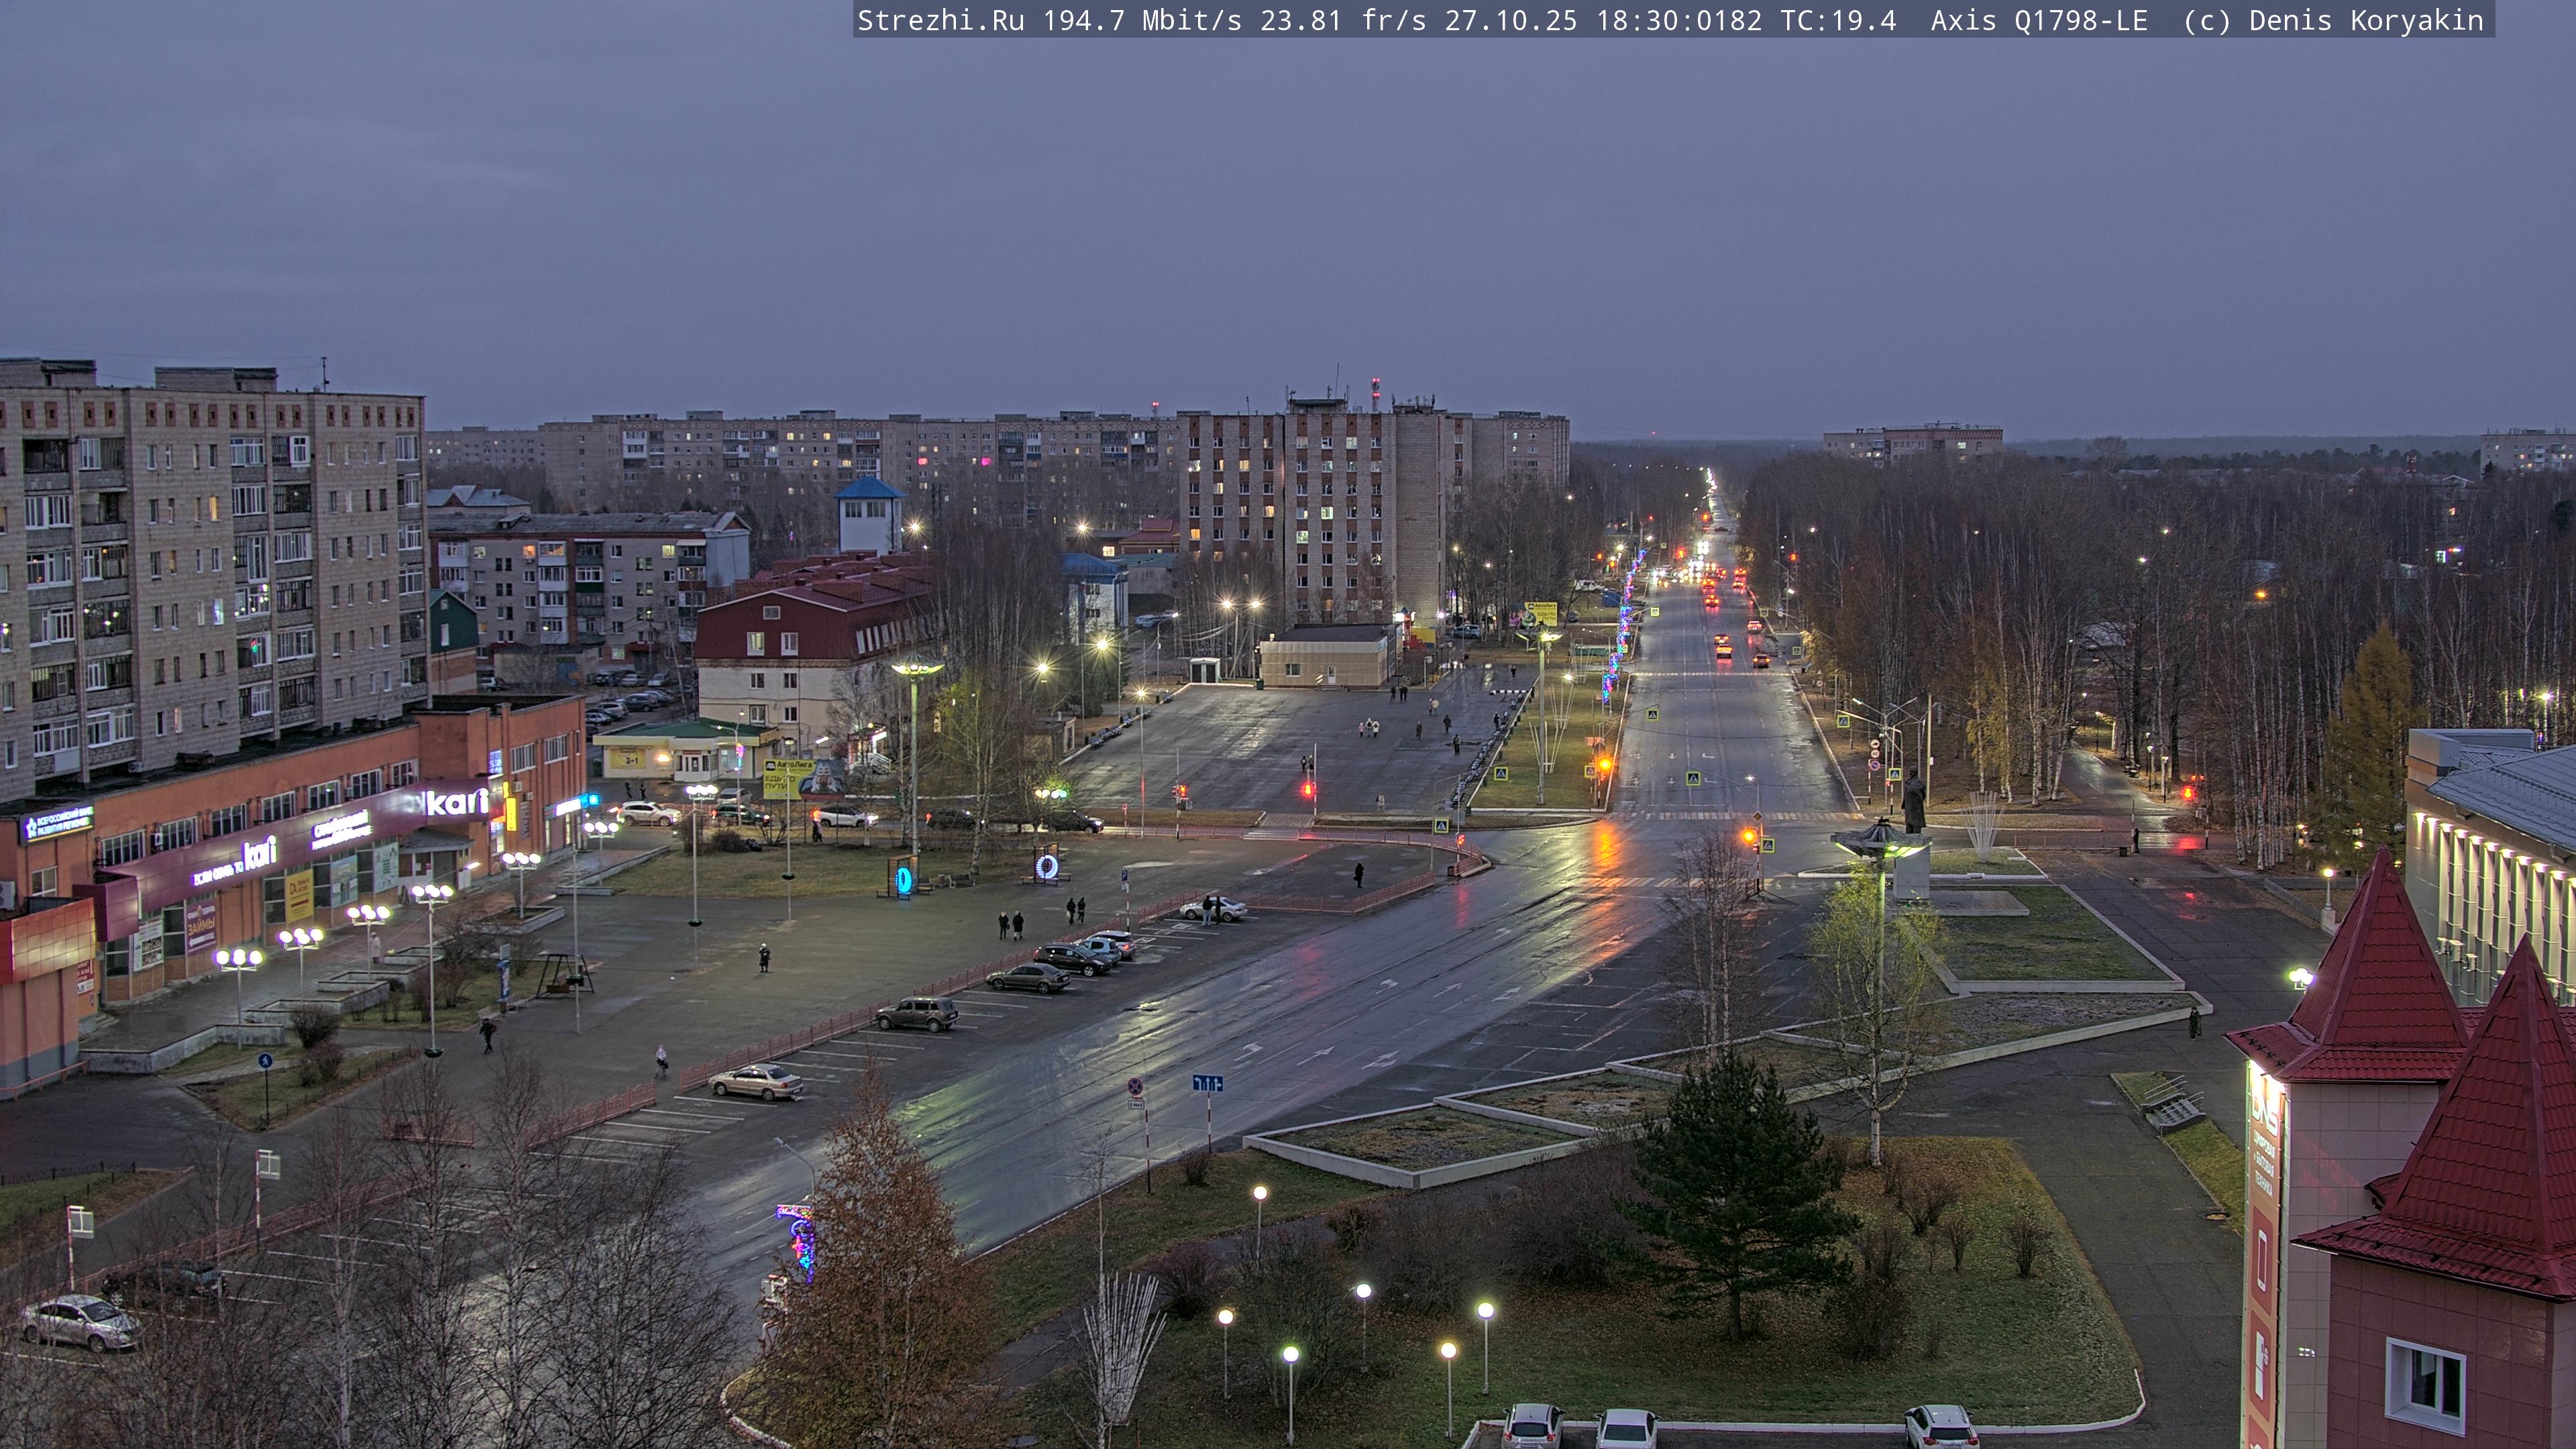Click the large white 'kari' rooftop sign
The height and width of the screenshot is (1449, 2576).
[x=456, y=801]
